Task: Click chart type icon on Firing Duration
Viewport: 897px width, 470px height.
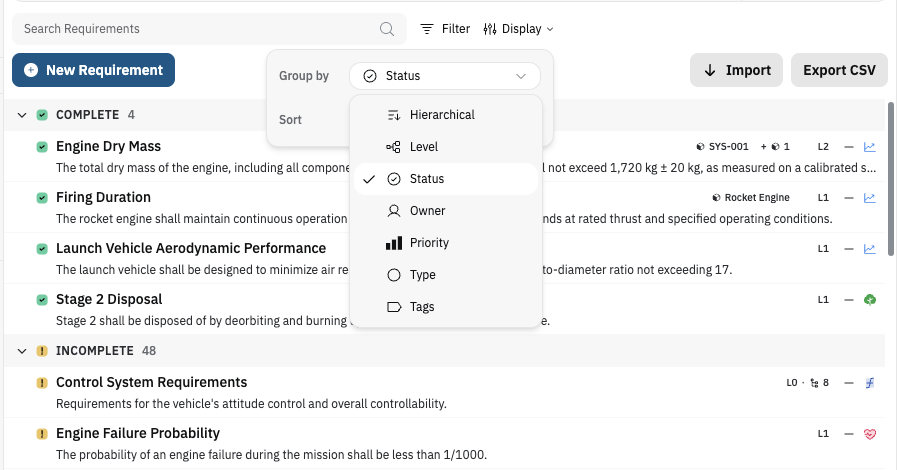Action: [870, 198]
